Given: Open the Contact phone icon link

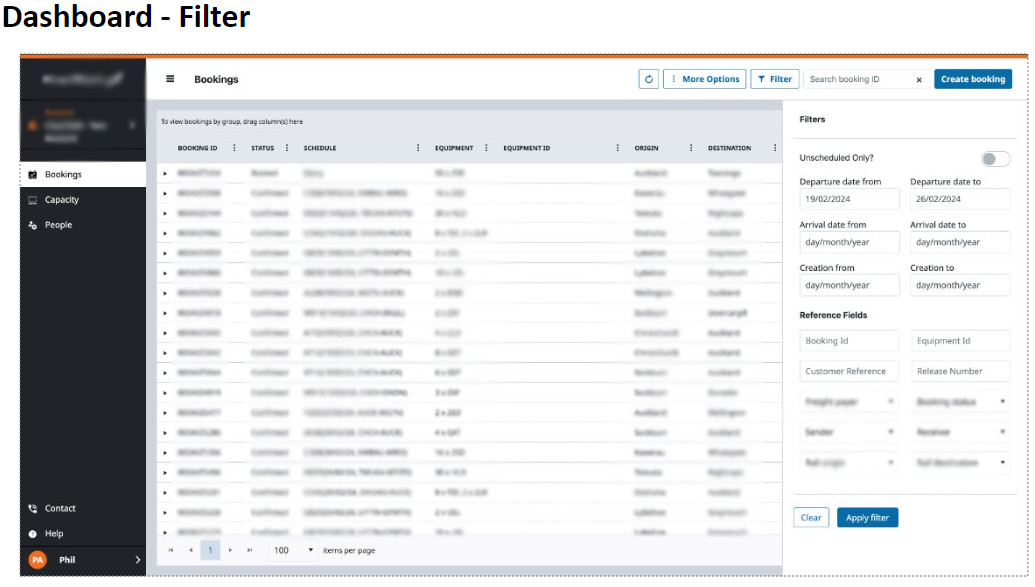Looking at the screenshot, I should pyautogui.click(x=33, y=509).
